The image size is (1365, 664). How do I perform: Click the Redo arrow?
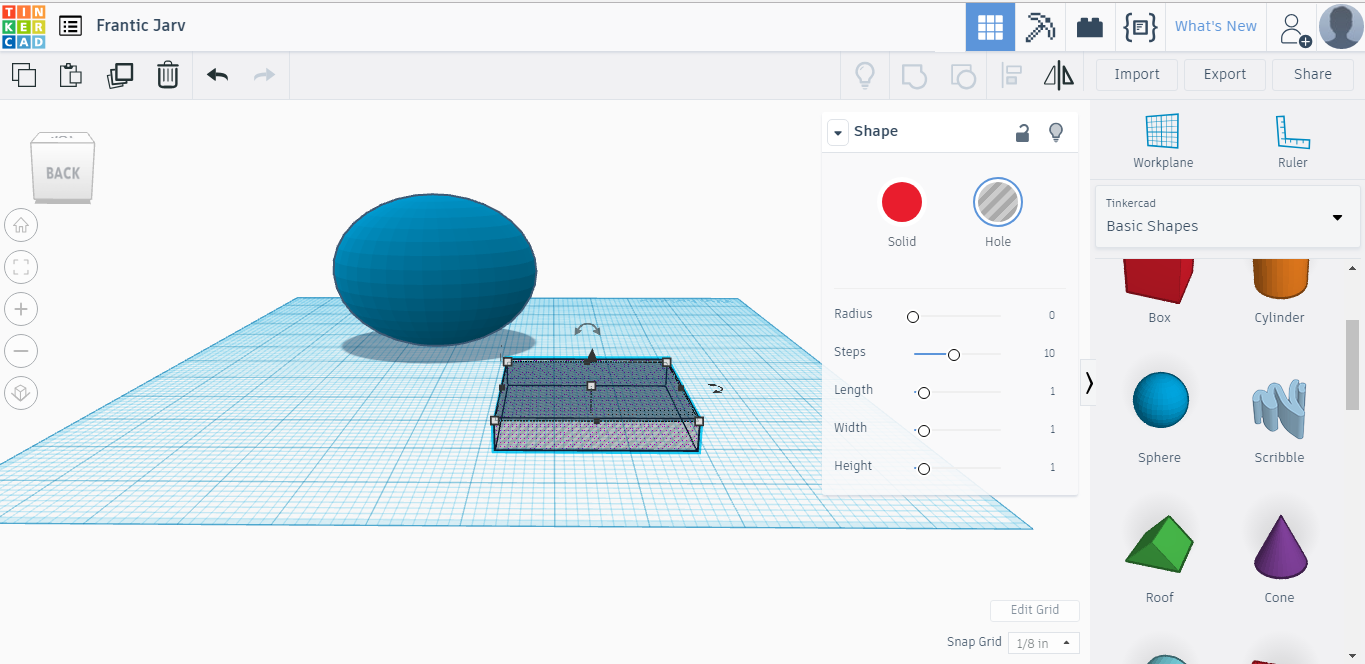tap(264, 75)
